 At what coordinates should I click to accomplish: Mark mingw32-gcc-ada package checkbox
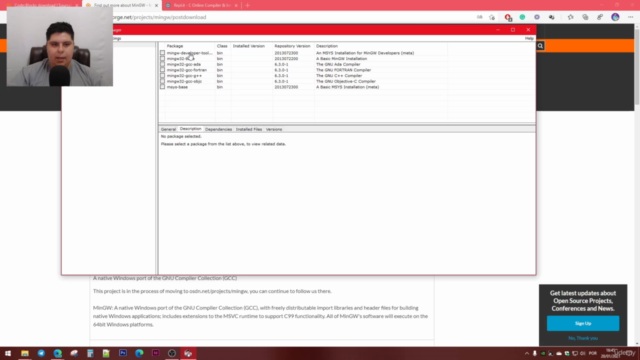click(162, 64)
